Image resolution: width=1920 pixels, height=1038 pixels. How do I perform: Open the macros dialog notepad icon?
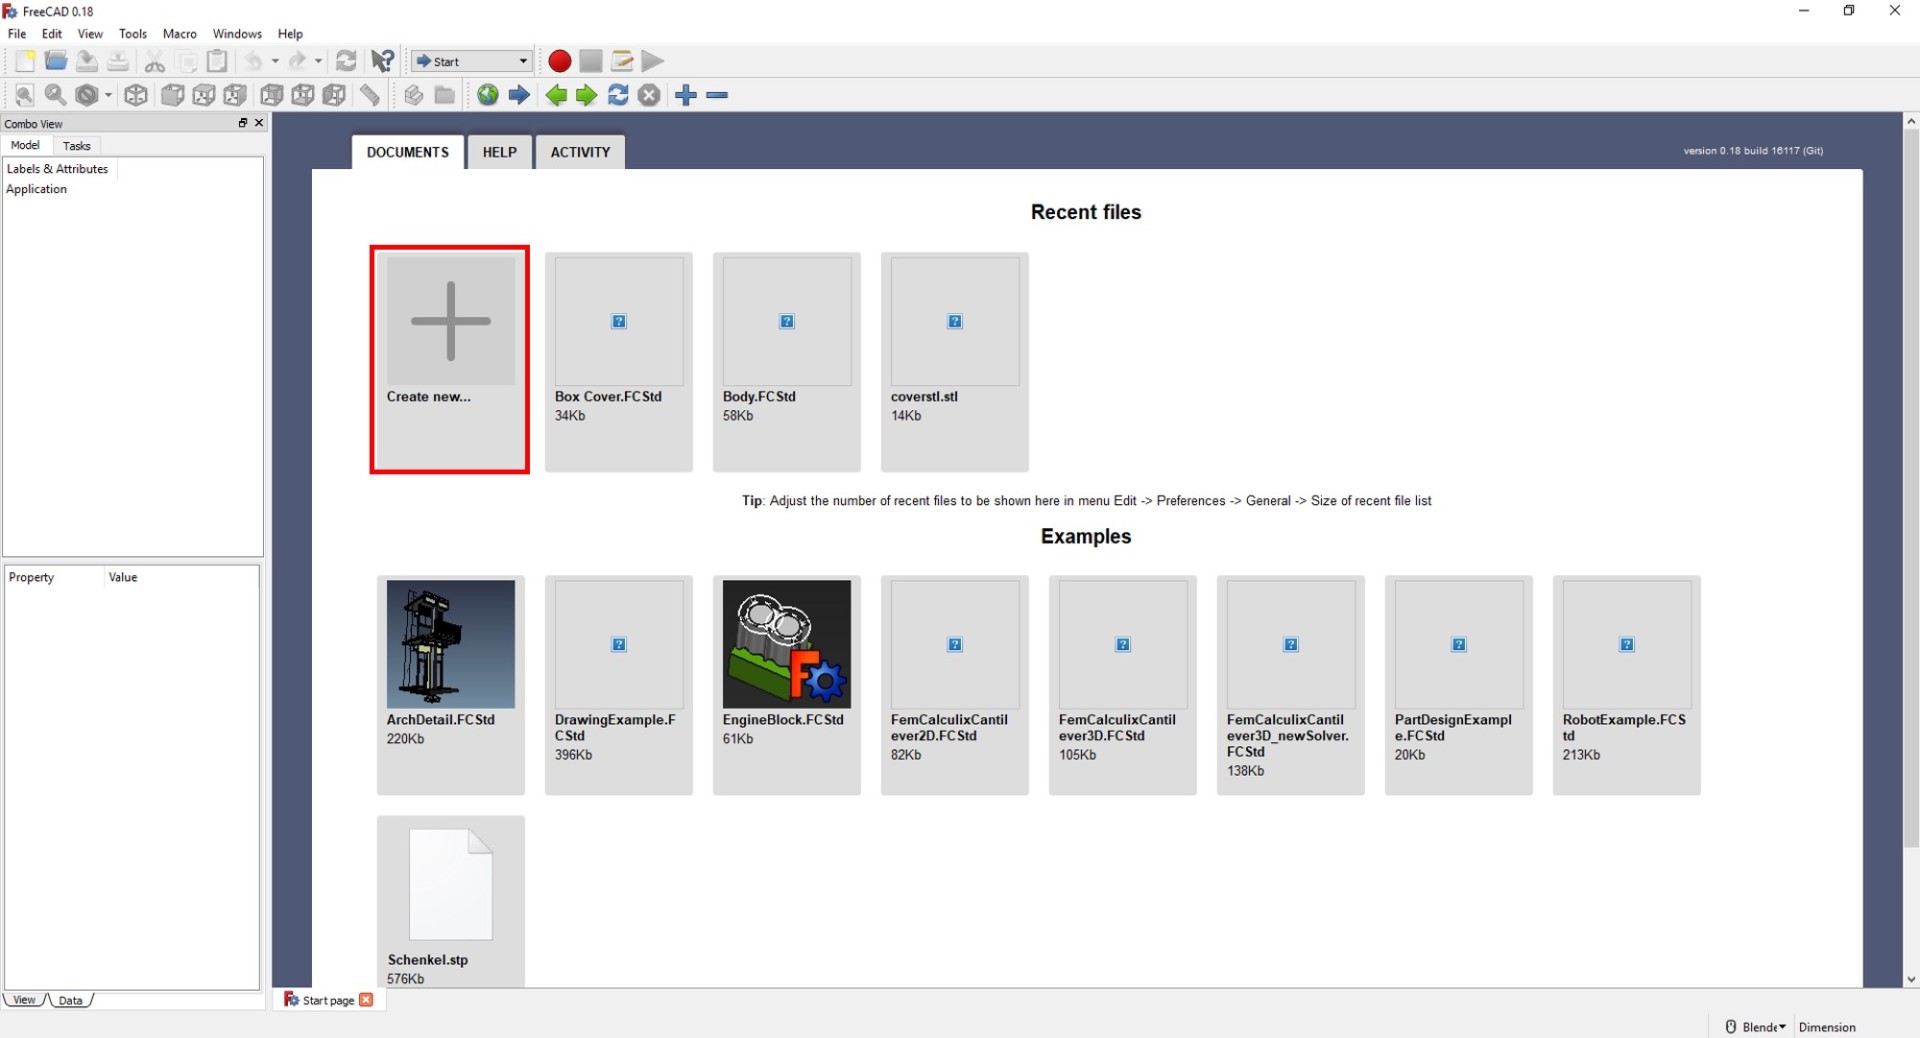[x=622, y=61]
